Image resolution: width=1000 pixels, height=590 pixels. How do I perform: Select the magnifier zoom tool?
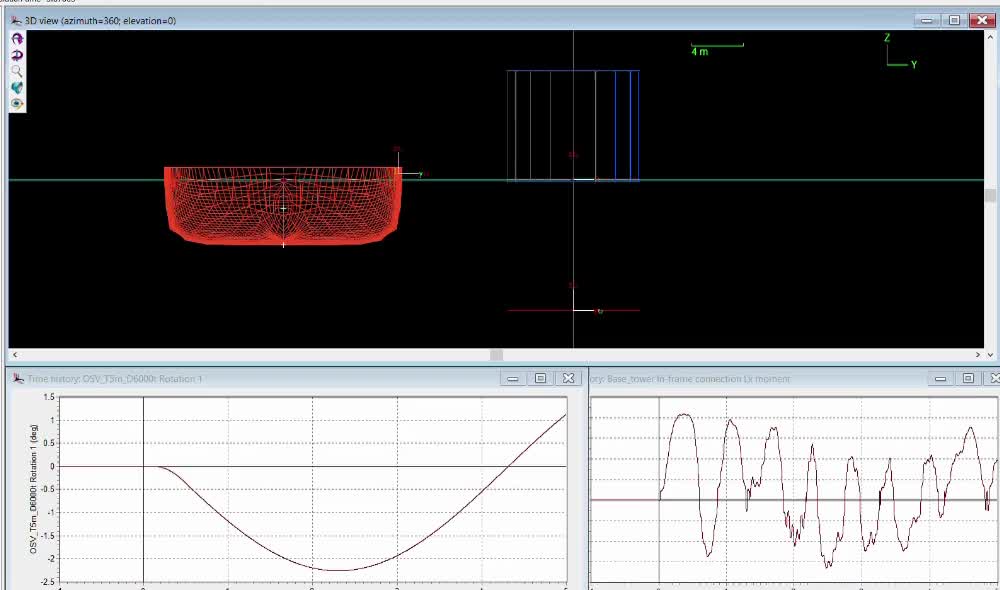[x=17, y=71]
